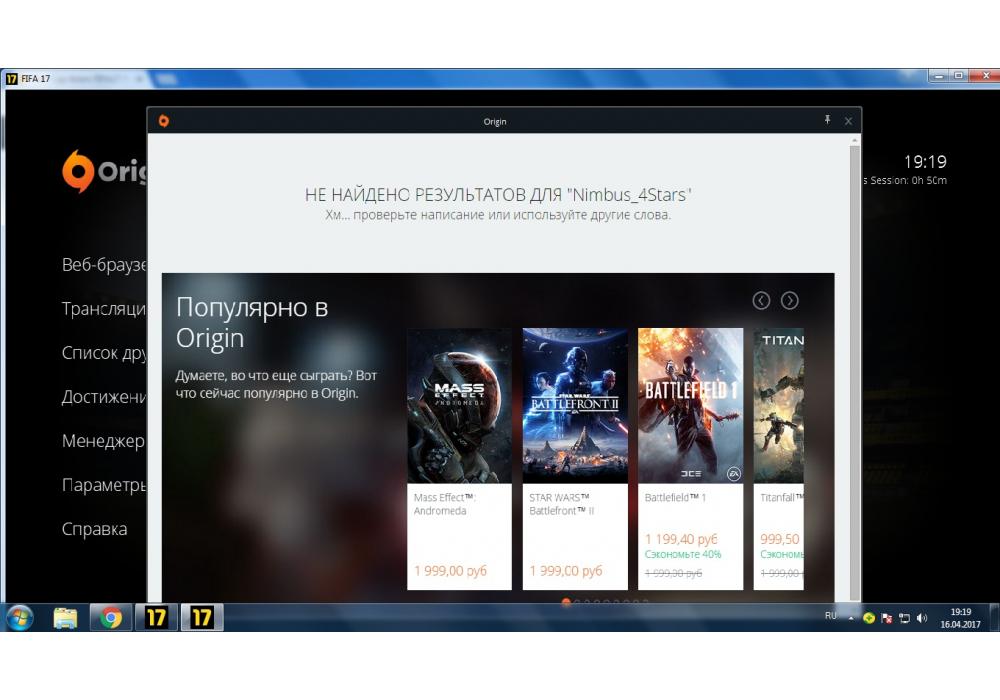Open Mass Effect Andromeda cover art
Screen dimensions: 1000x700
click(x=459, y=405)
